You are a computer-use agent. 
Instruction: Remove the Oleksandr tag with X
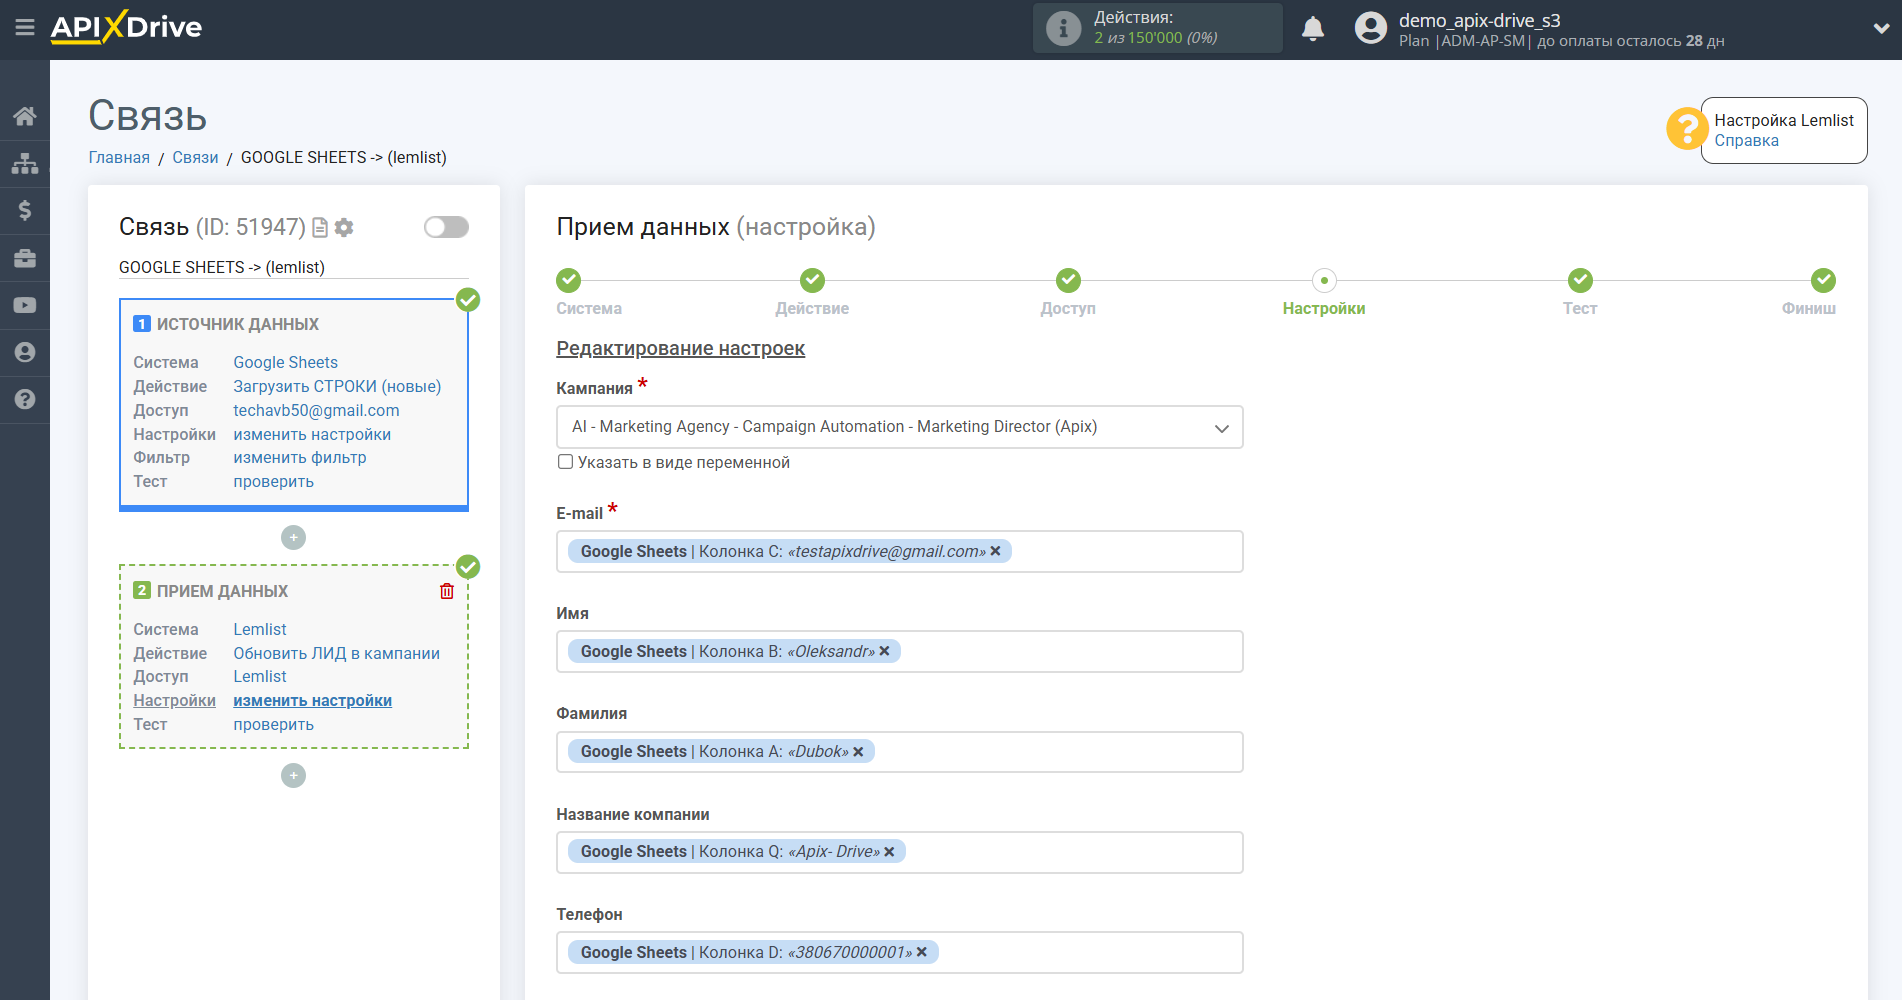(x=884, y=651)
